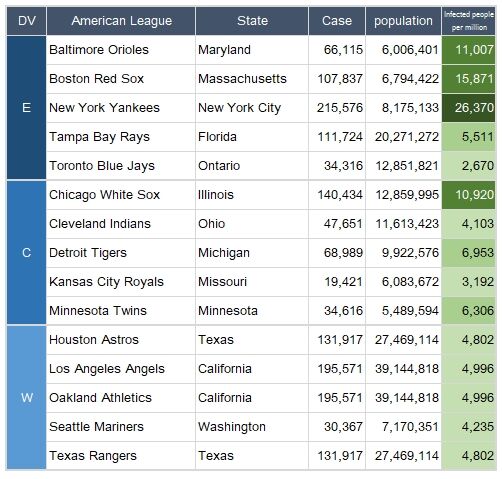The width and height of the screenshot is (502, 479).
Task: Click the 10,920 per million cell
Action: [x=469, y=195]
